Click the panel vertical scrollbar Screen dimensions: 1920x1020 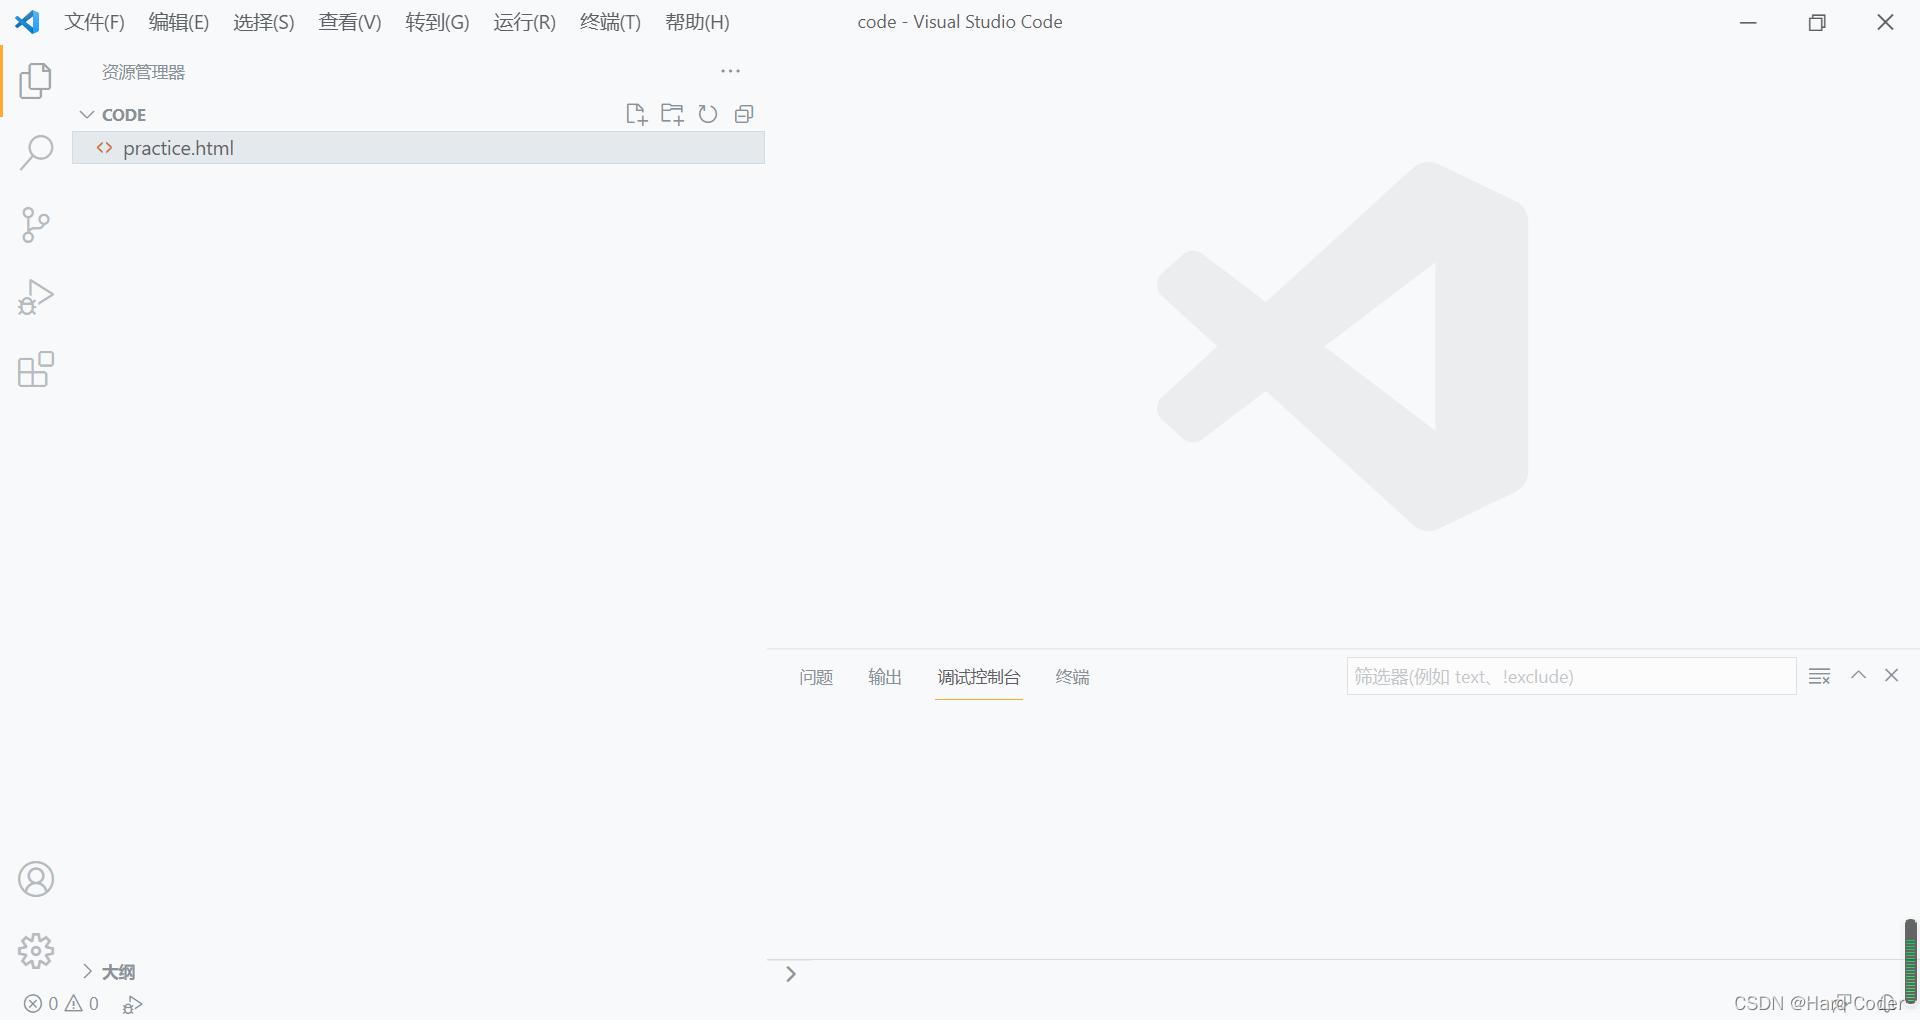1910,960
